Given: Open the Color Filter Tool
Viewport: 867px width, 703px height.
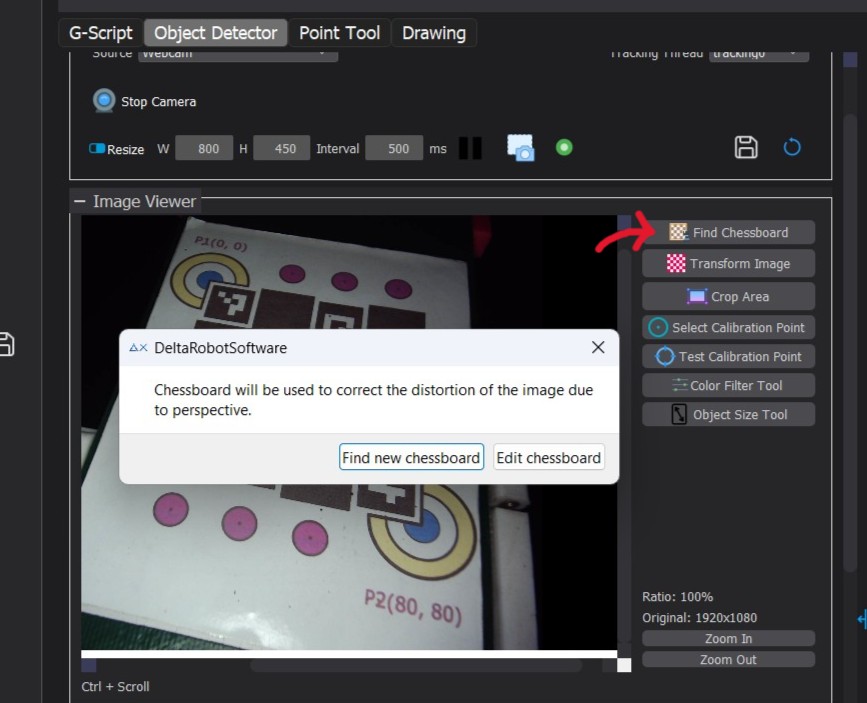Looking at the screenshot, I should click(728, 386).
